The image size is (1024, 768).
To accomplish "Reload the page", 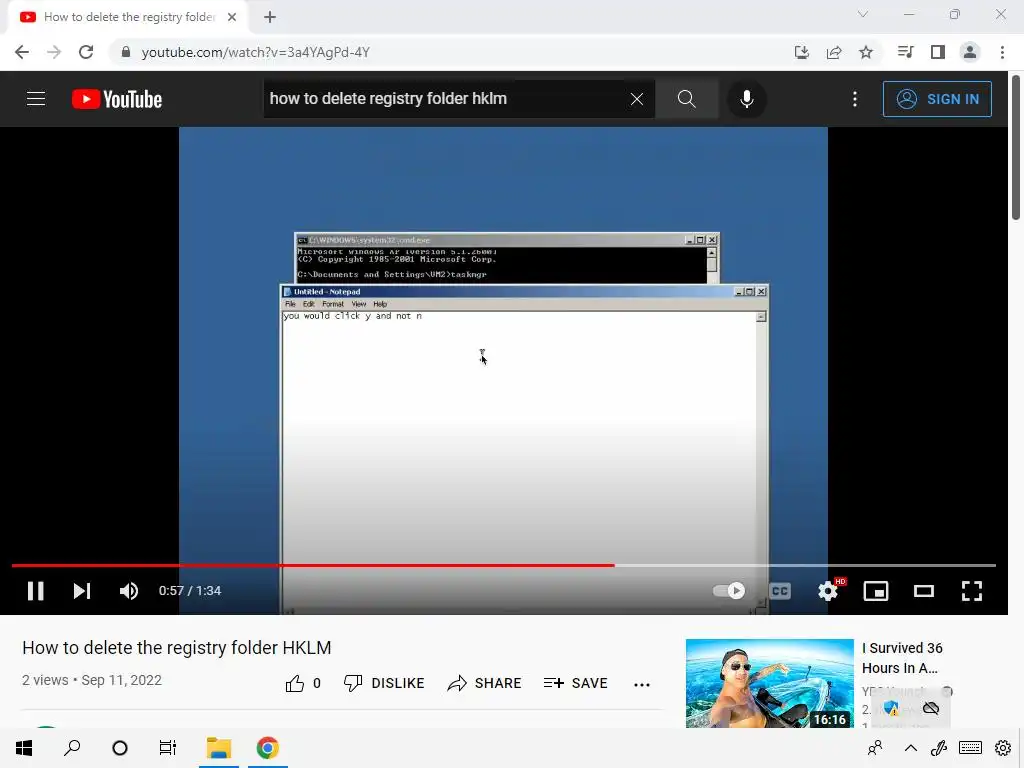I will (x=86, y=52).
